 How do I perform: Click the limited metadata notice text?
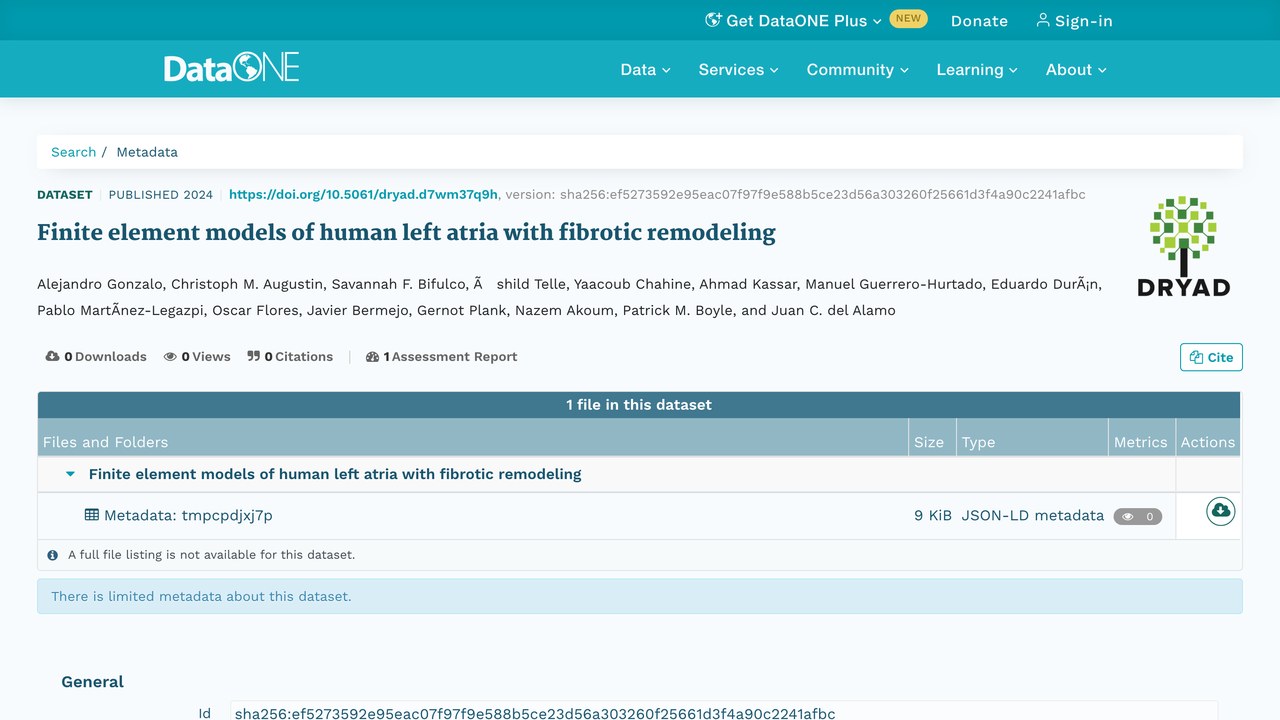point(201,596)
